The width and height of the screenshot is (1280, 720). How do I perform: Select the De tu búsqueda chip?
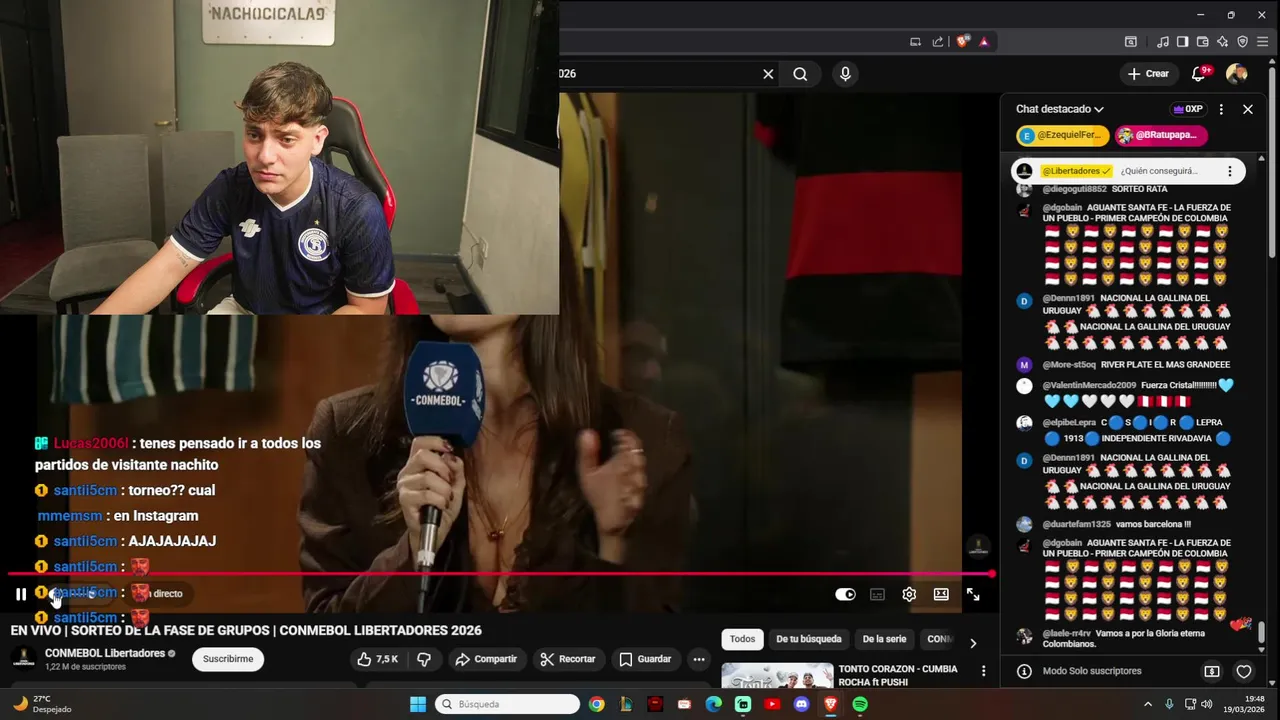click(x=809, y=639)
